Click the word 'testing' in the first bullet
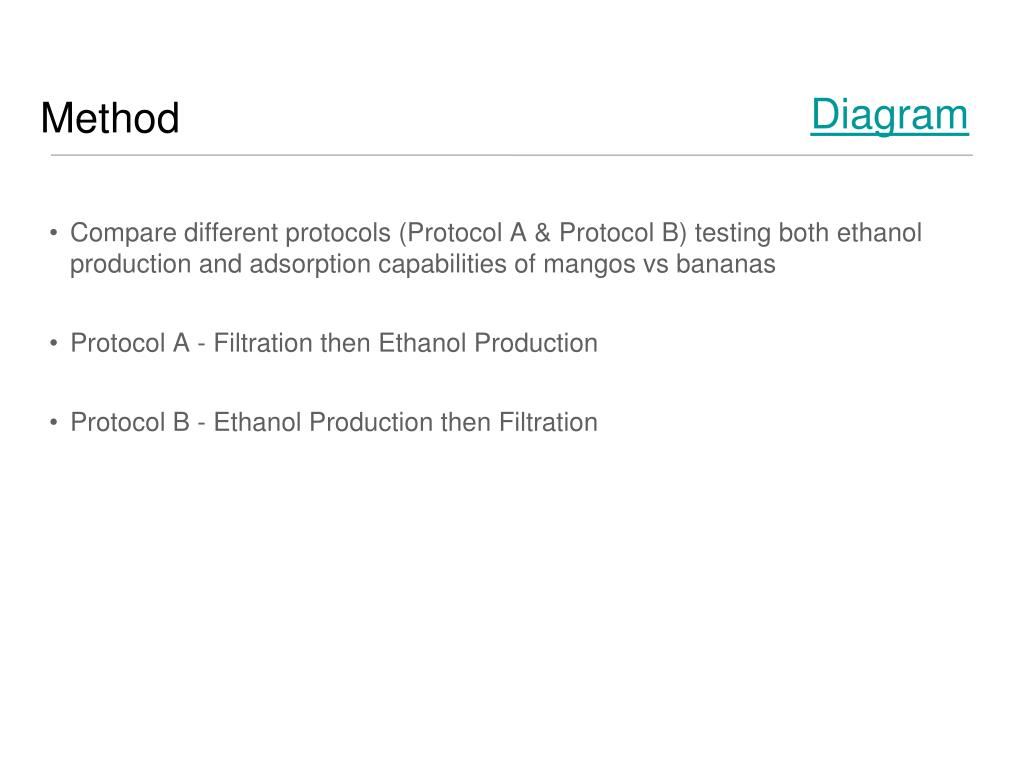 (733, 234)
